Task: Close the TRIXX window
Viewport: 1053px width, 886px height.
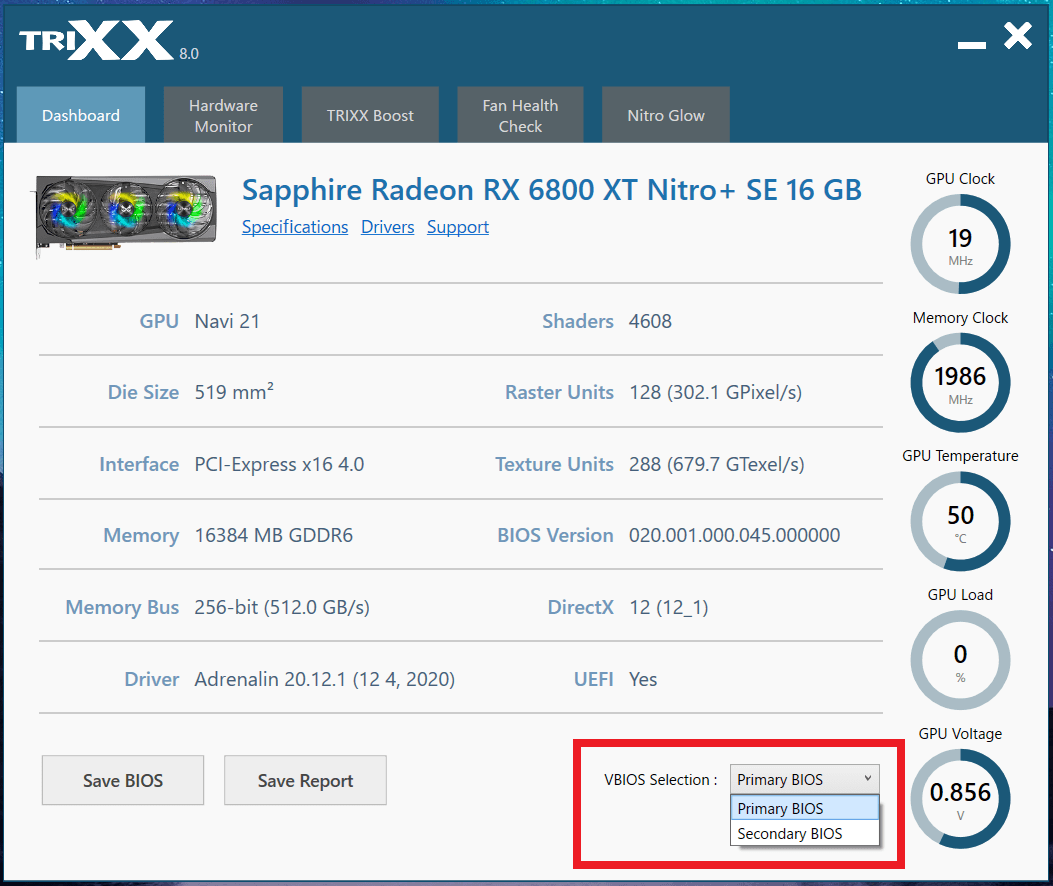Action: (x=1017, y=36)
